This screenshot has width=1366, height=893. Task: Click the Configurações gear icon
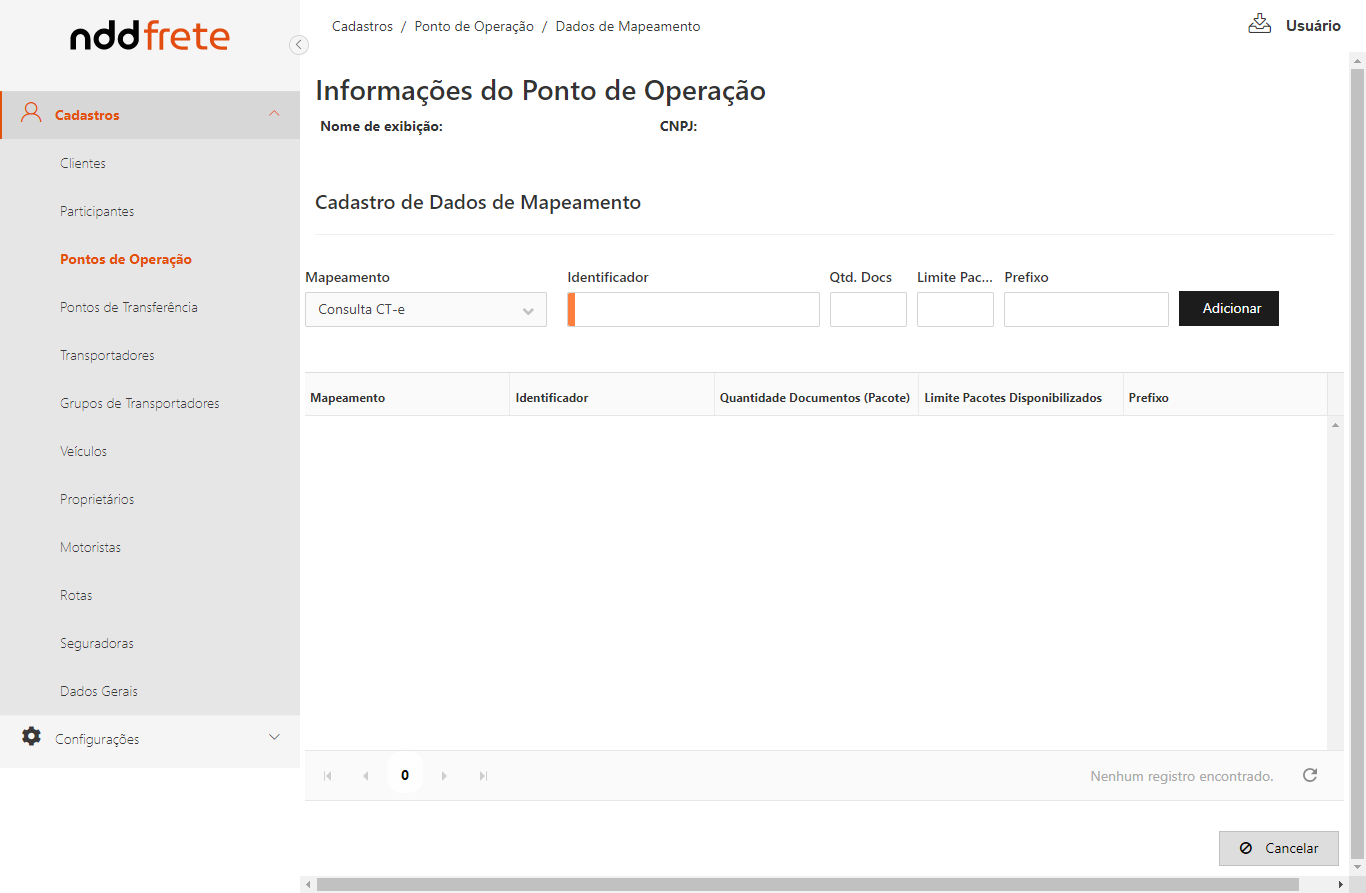tap(32, 737)
